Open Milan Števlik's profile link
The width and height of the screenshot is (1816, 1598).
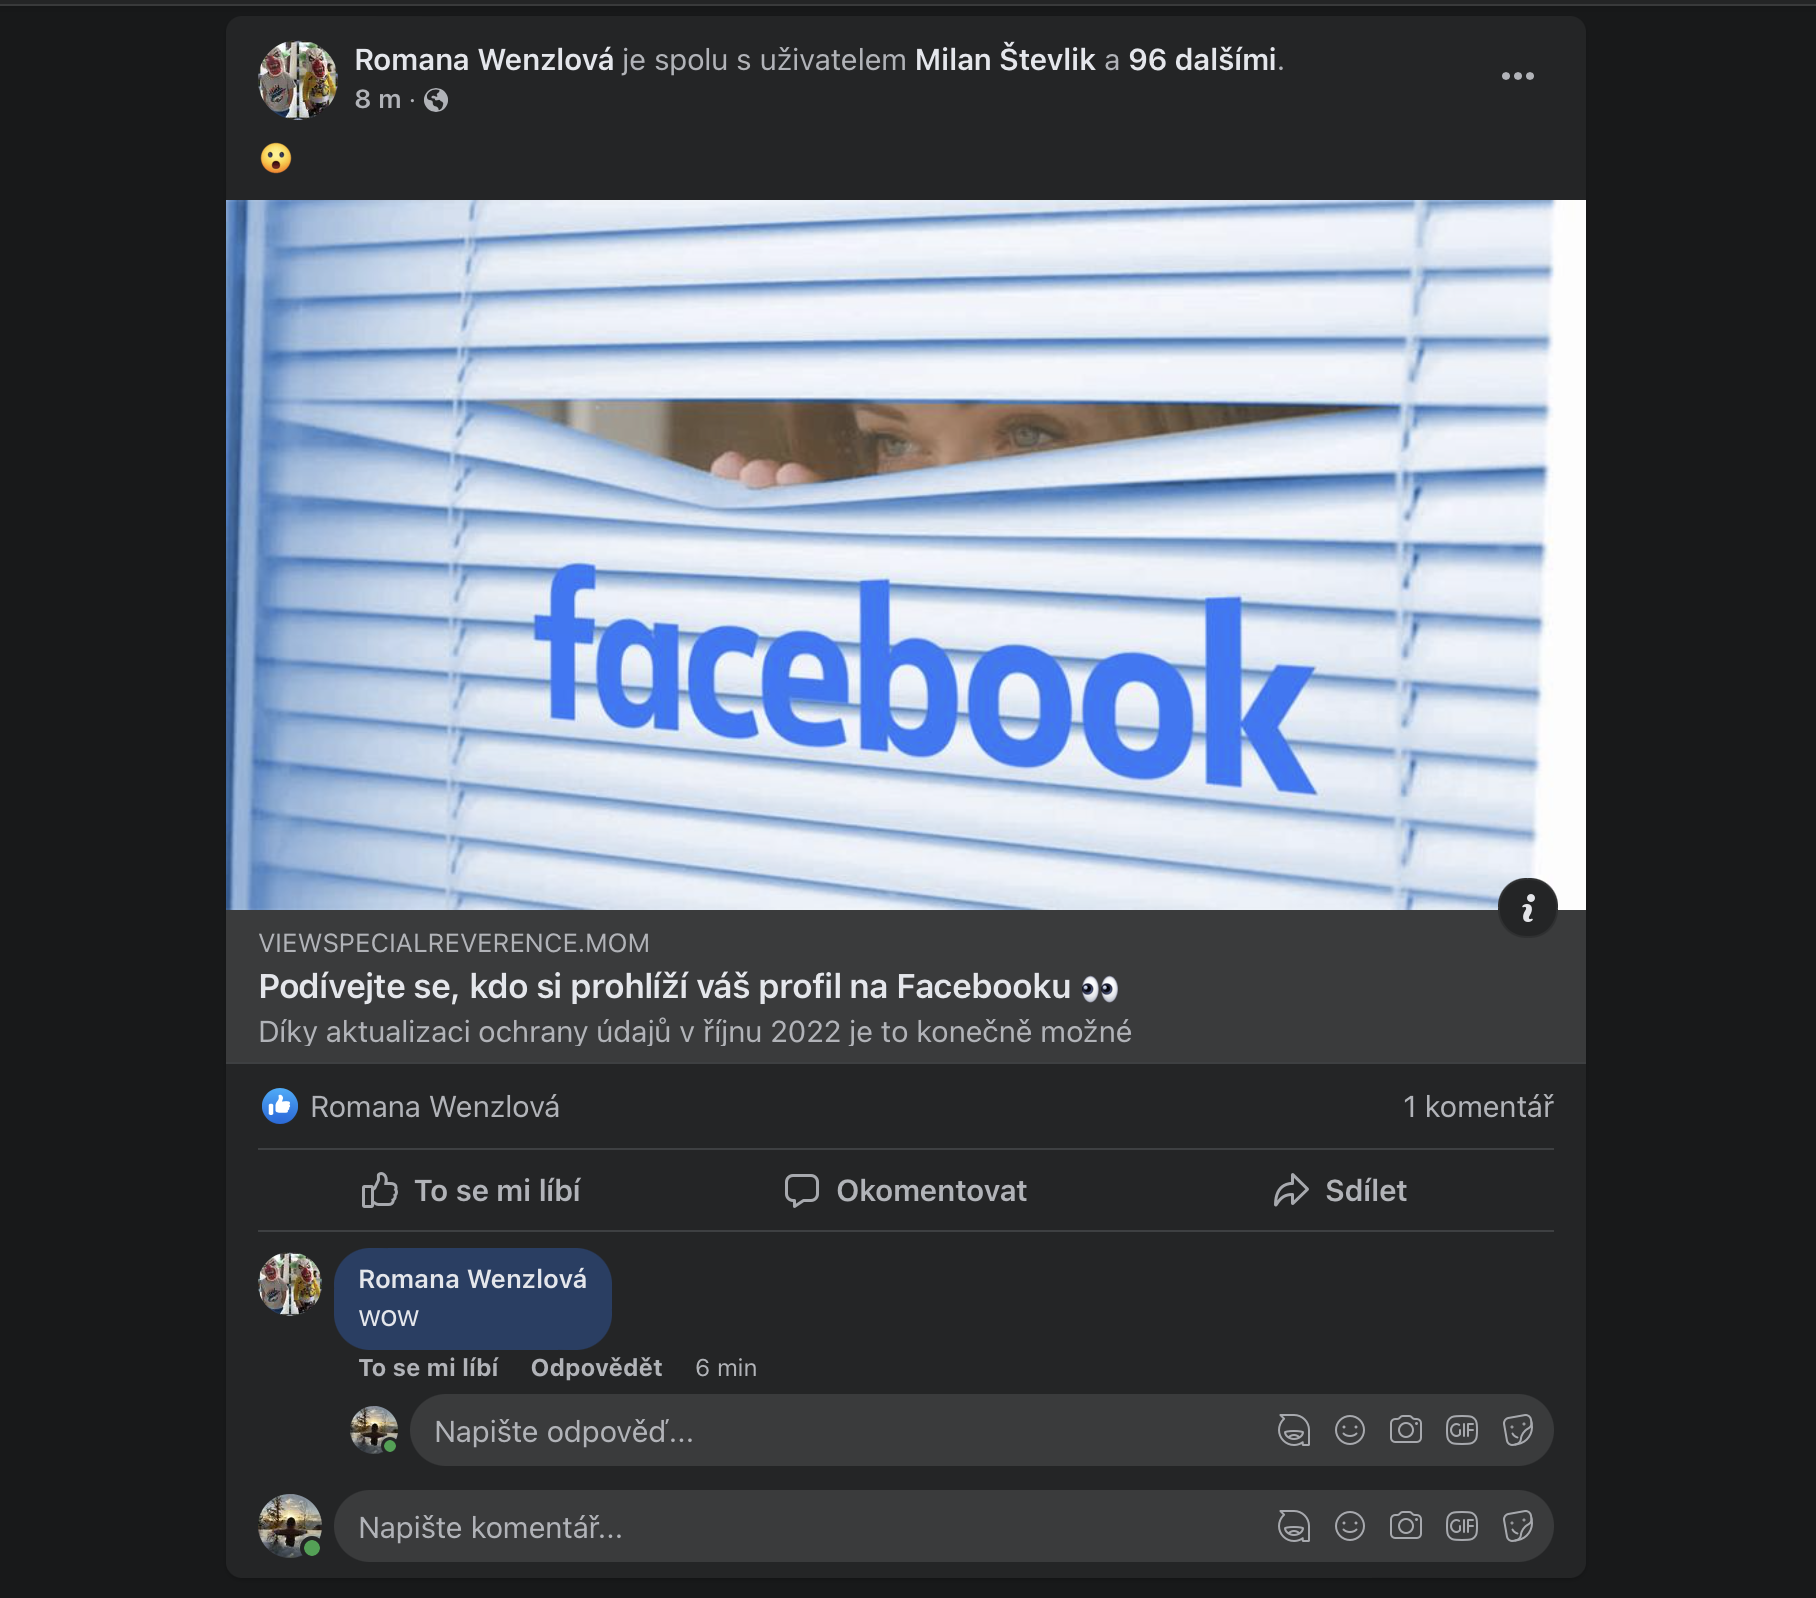pos(1005,60)
